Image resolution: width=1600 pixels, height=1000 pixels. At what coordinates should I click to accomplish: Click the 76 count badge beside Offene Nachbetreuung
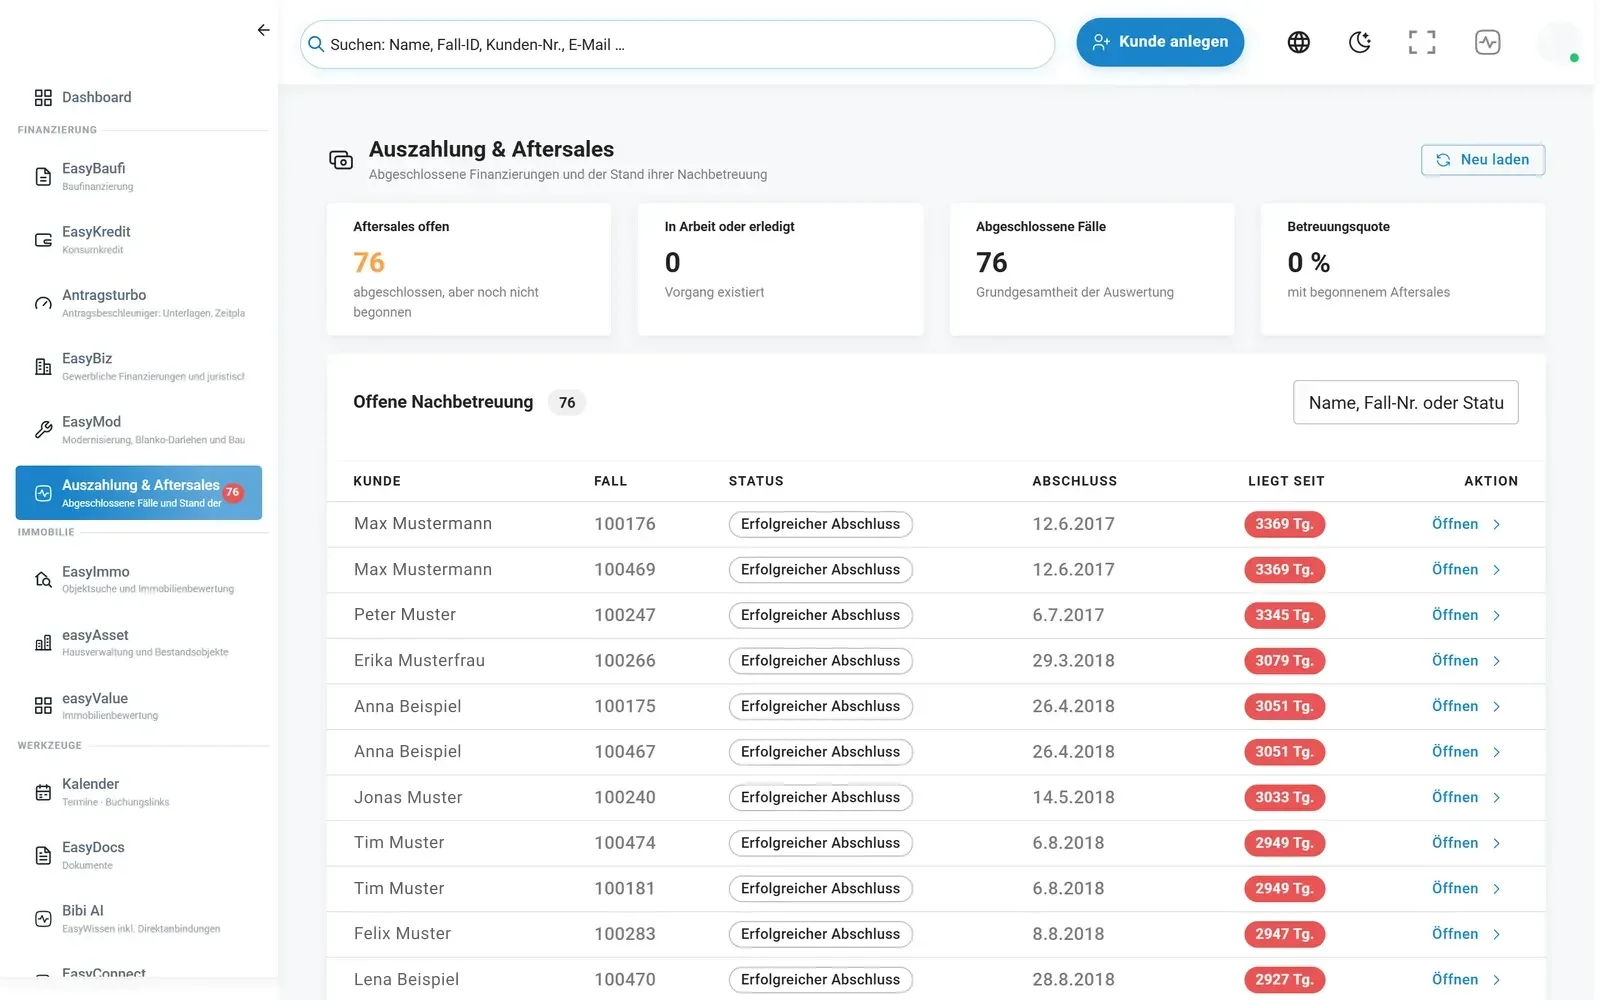coord(567,402)
